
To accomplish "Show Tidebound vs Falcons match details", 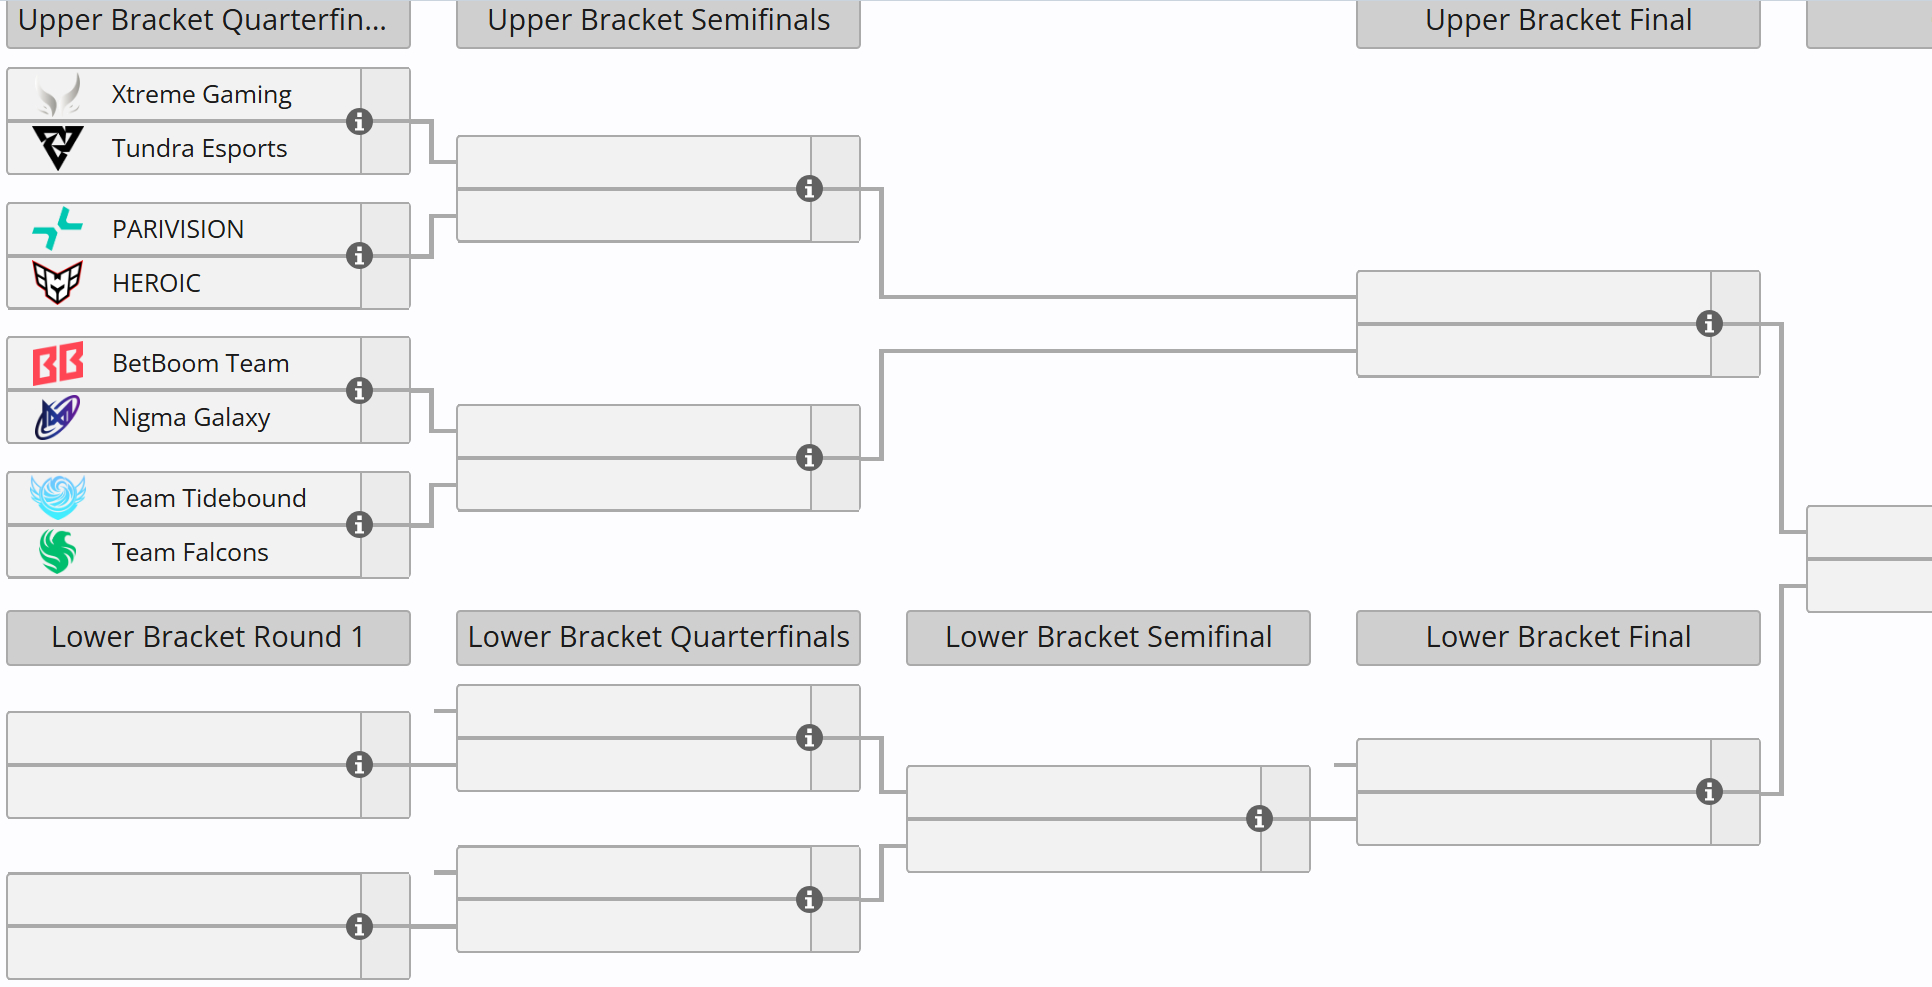I will click(359, 525).
